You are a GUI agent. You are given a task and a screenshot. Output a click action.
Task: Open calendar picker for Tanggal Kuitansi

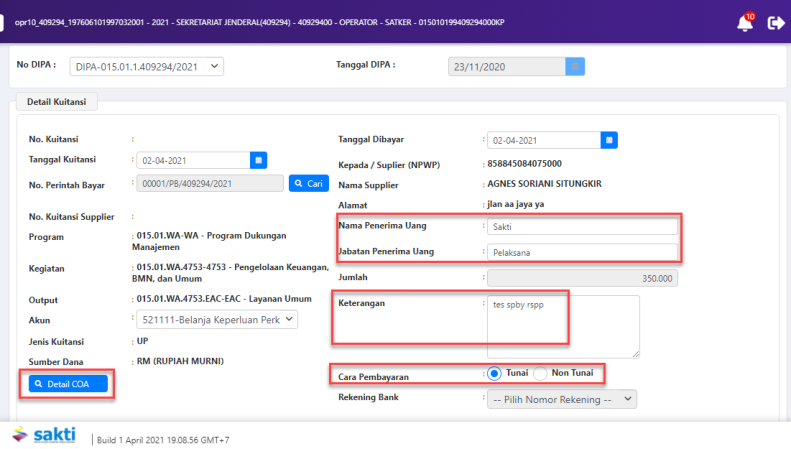pyautogui.click(x=258, y=159)
